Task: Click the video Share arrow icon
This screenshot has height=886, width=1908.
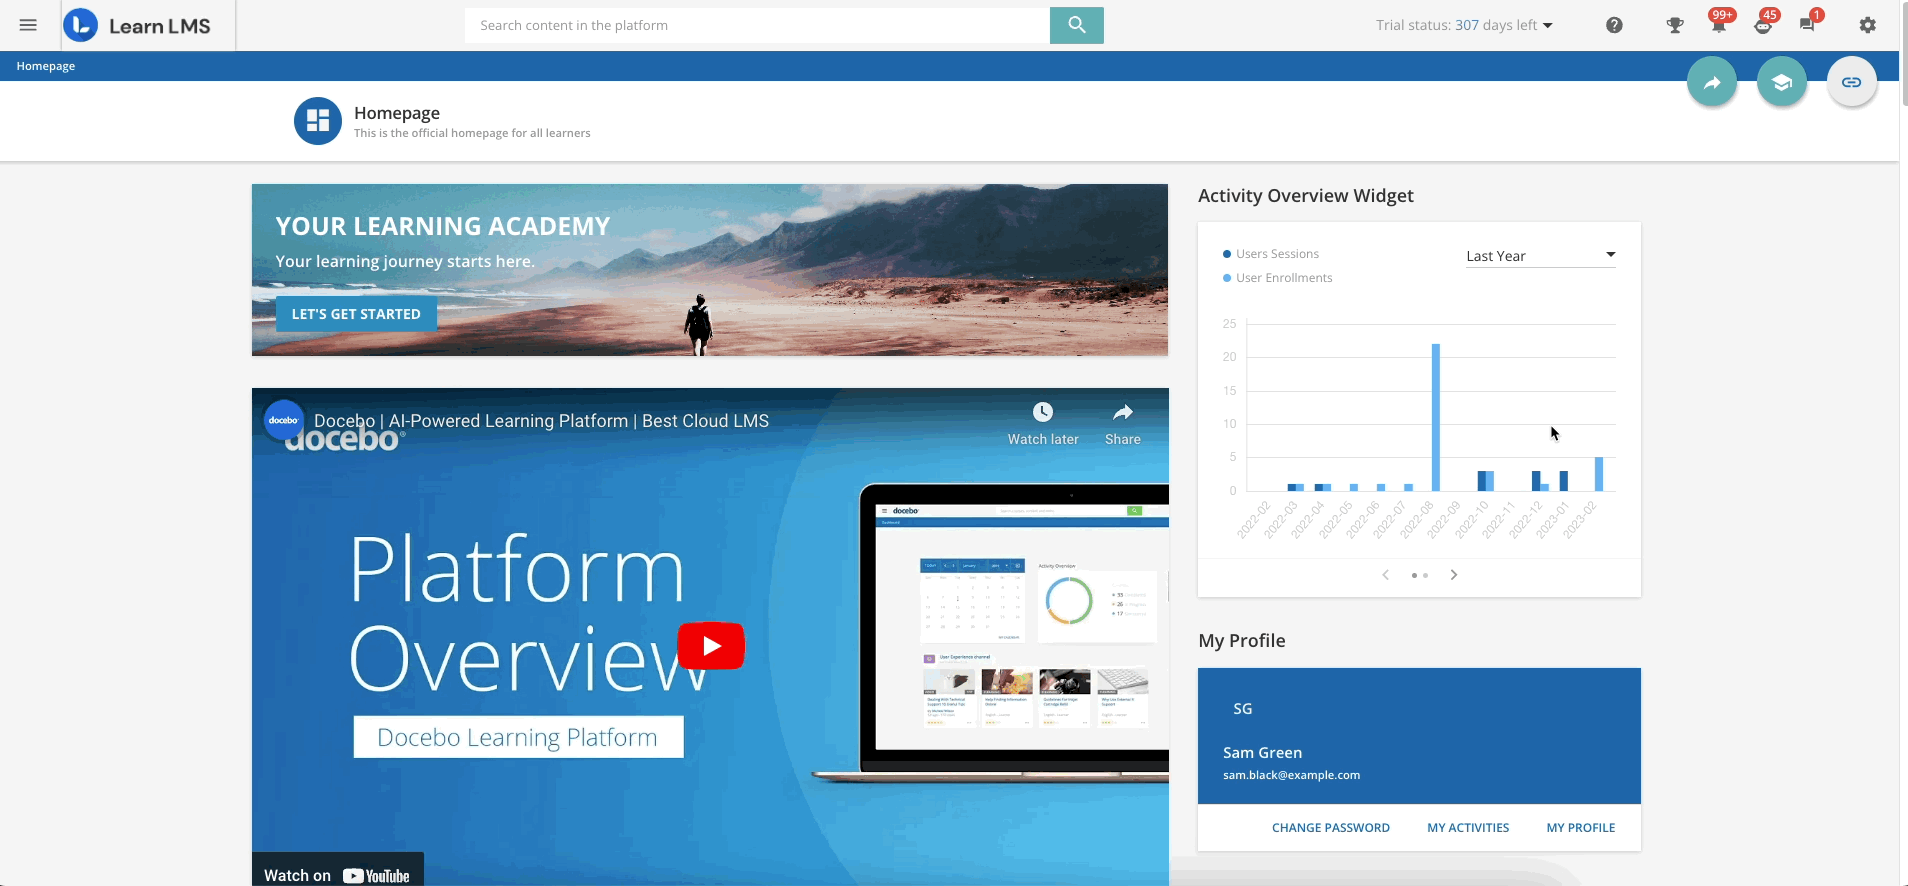Action: tap(1123, 412)
